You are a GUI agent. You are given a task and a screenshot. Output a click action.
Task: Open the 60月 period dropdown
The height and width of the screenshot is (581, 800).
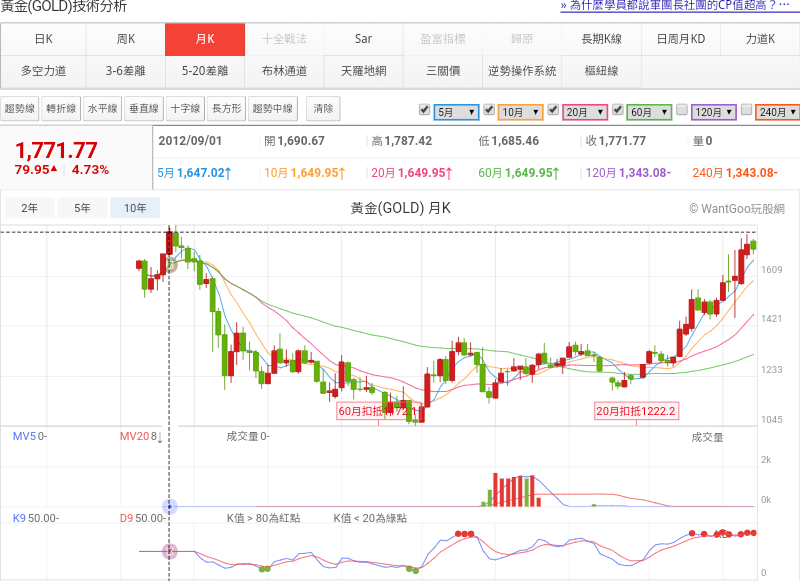click(649, 112)
